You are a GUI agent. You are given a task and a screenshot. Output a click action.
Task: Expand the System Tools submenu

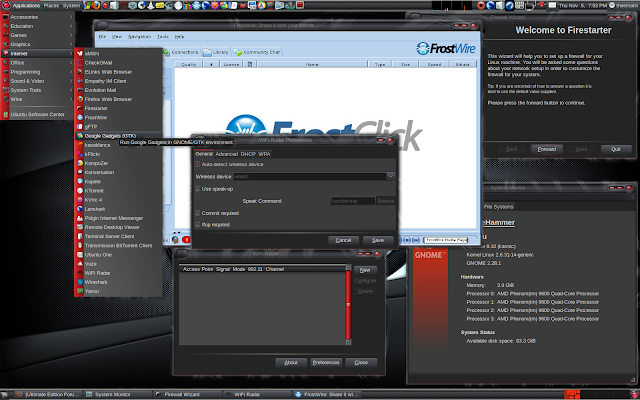38,90
